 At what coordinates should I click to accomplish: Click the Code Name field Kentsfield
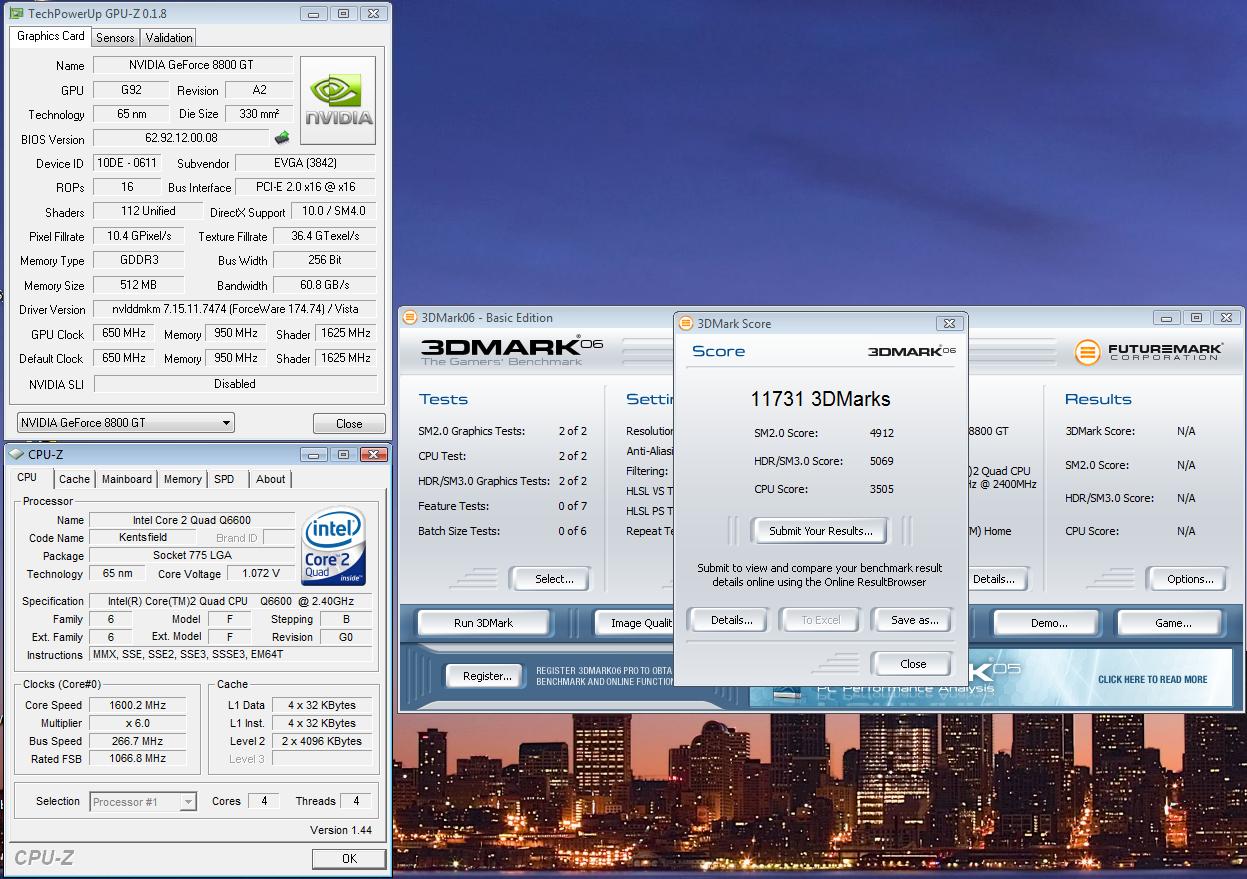coord(142,538)
